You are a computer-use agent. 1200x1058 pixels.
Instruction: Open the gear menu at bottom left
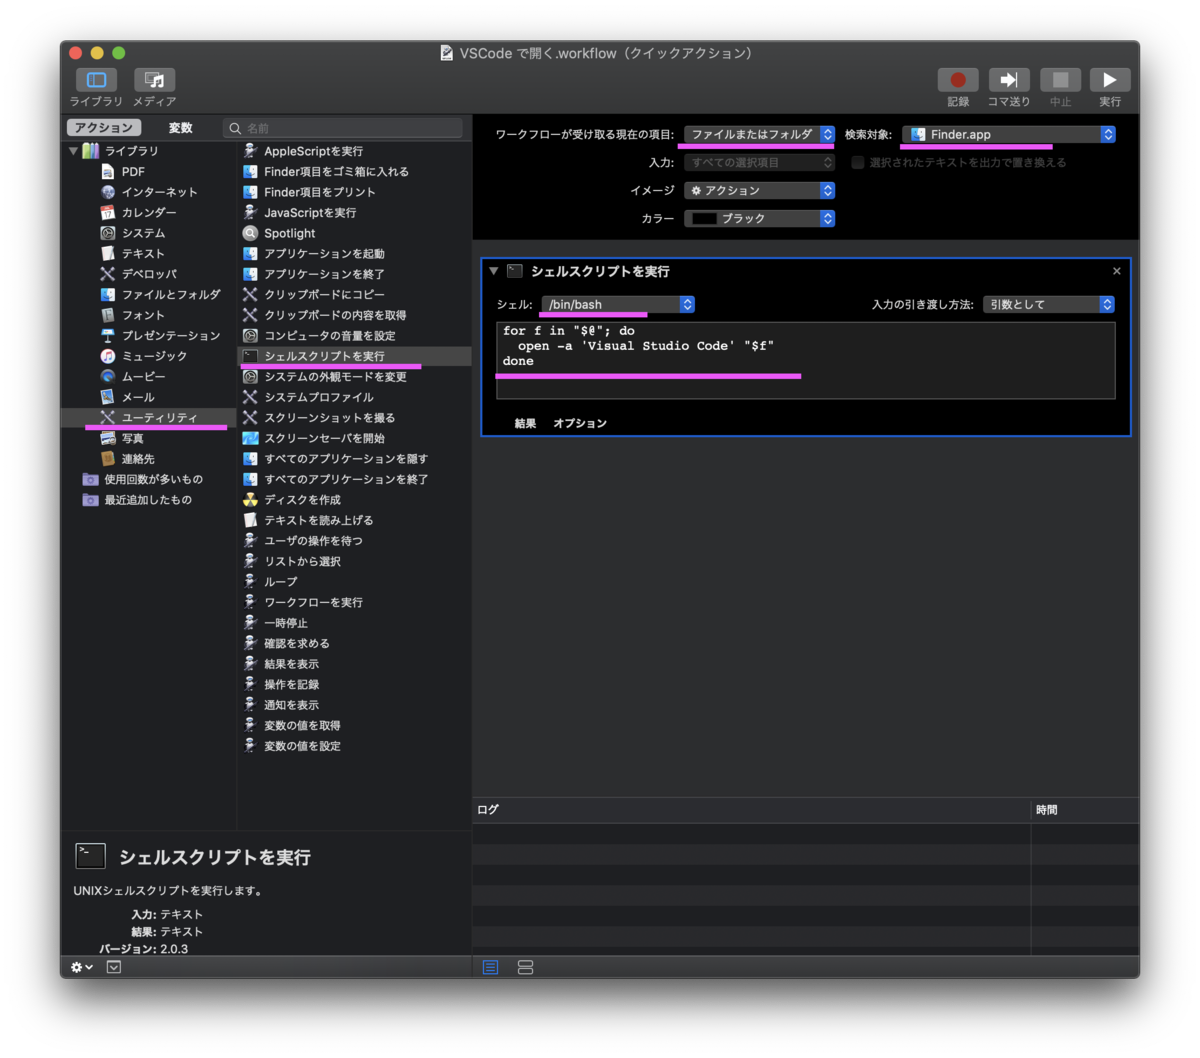point(82,967)
